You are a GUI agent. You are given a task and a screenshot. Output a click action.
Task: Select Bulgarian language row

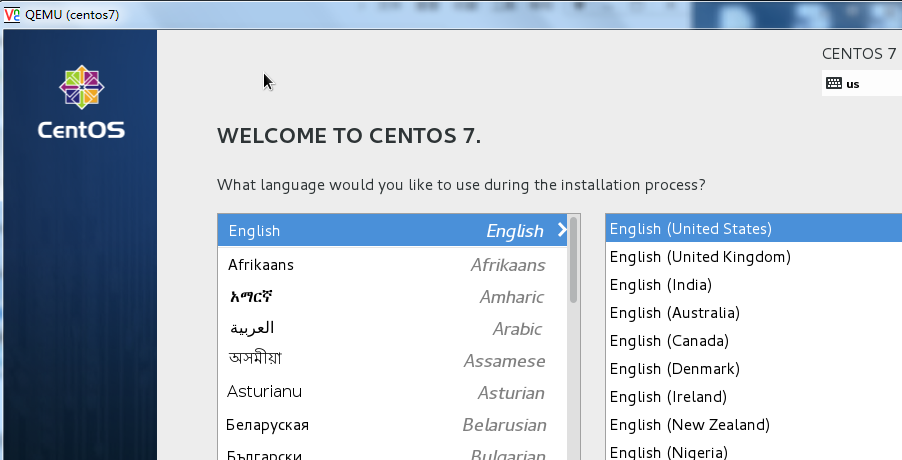(393, 453)
